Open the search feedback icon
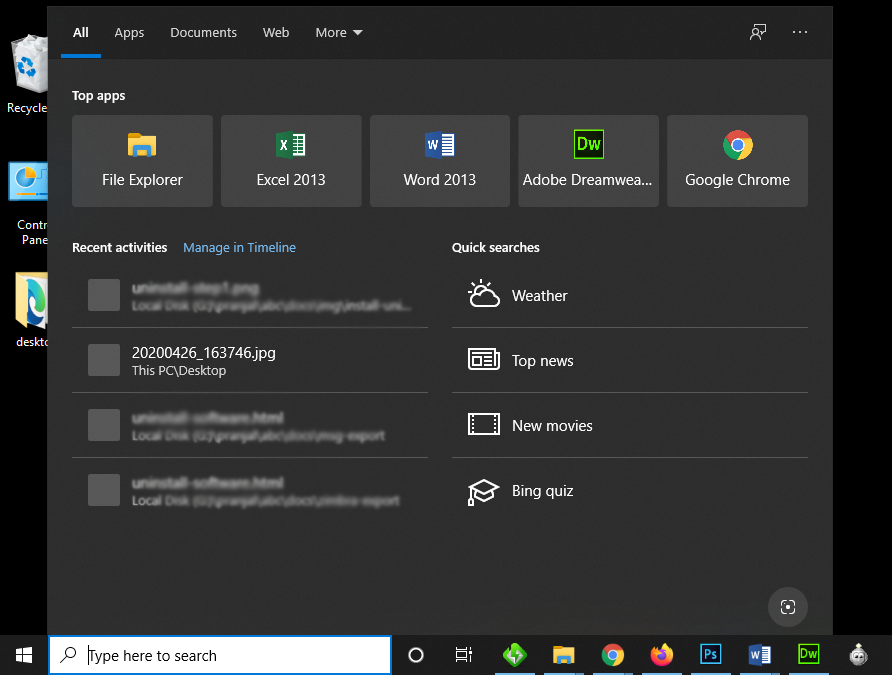Image resolution: width=892 pixels, height=675 pixels. coord(758,32)
